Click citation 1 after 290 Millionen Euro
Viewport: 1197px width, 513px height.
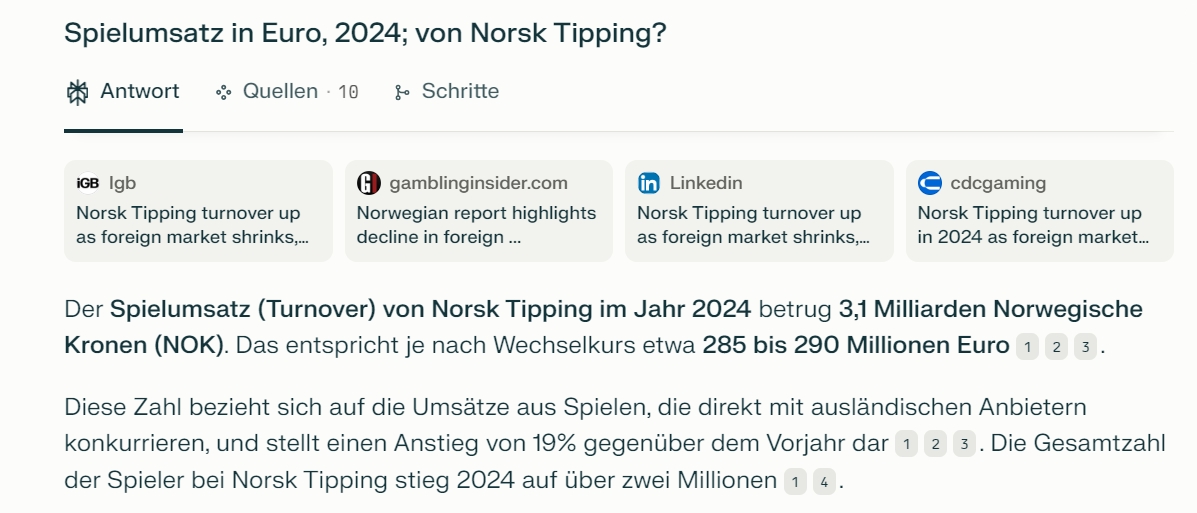point(1028,348)
